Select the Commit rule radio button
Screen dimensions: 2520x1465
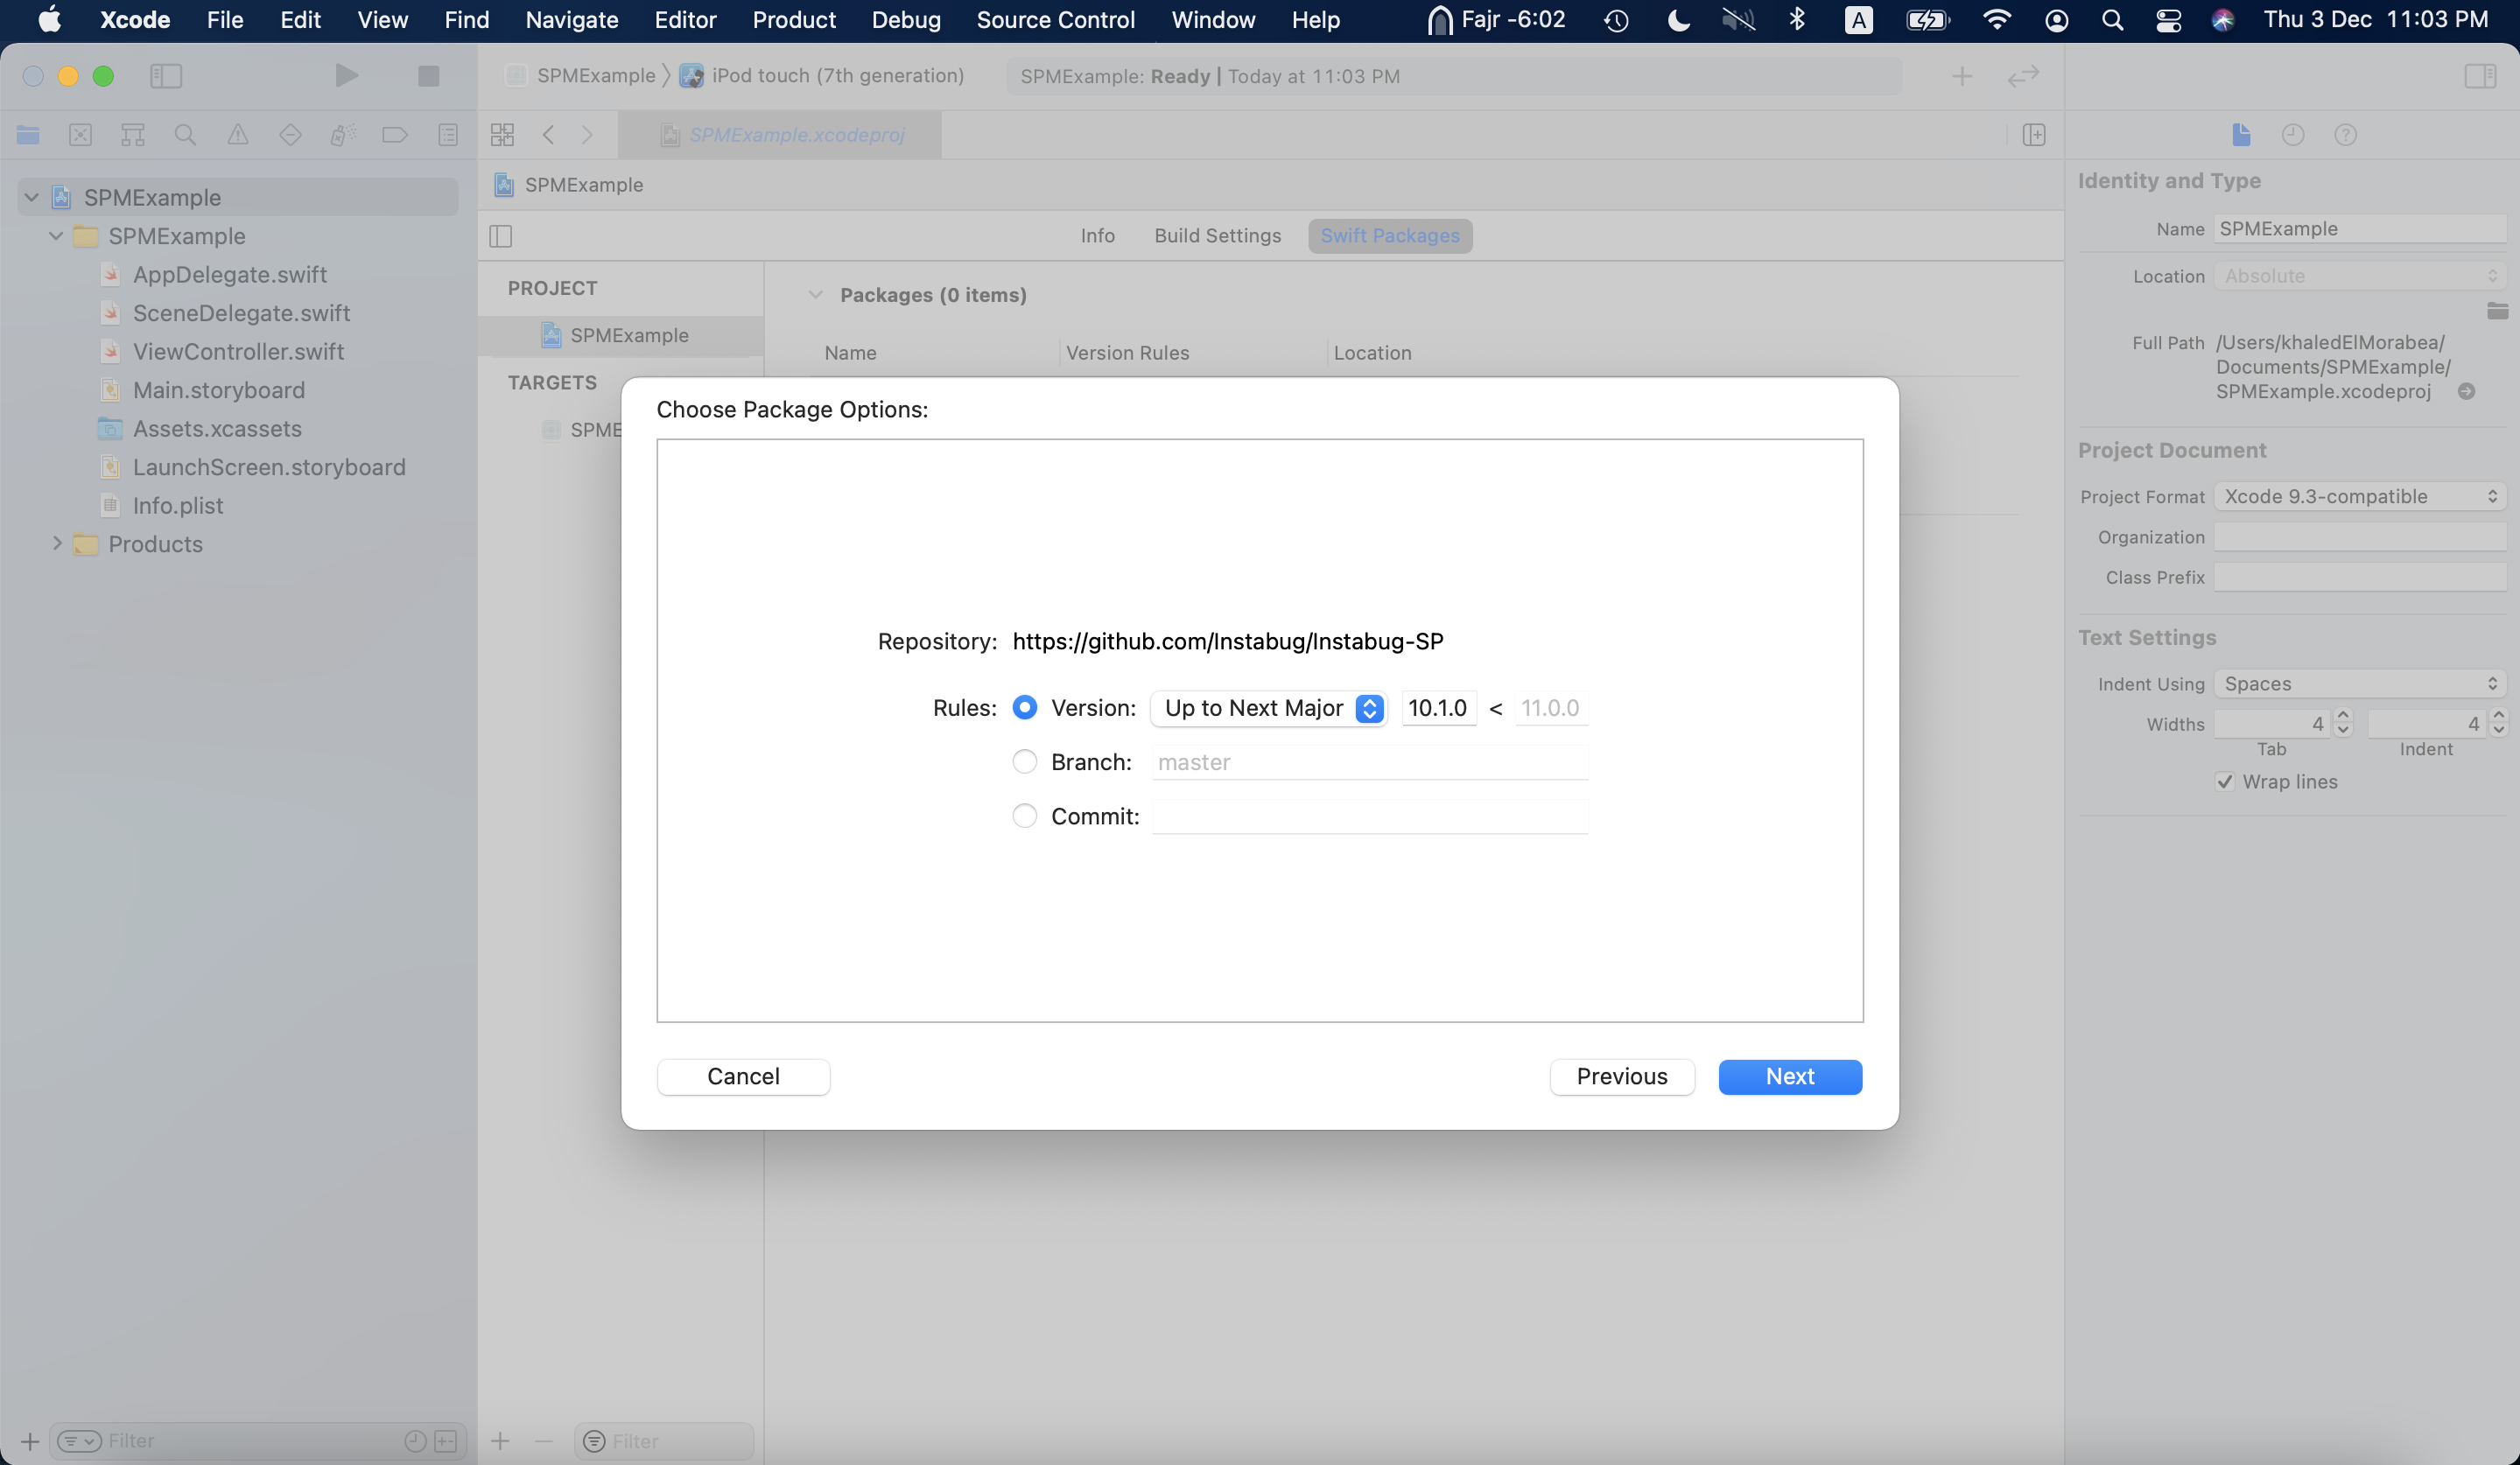point(1025,816)
